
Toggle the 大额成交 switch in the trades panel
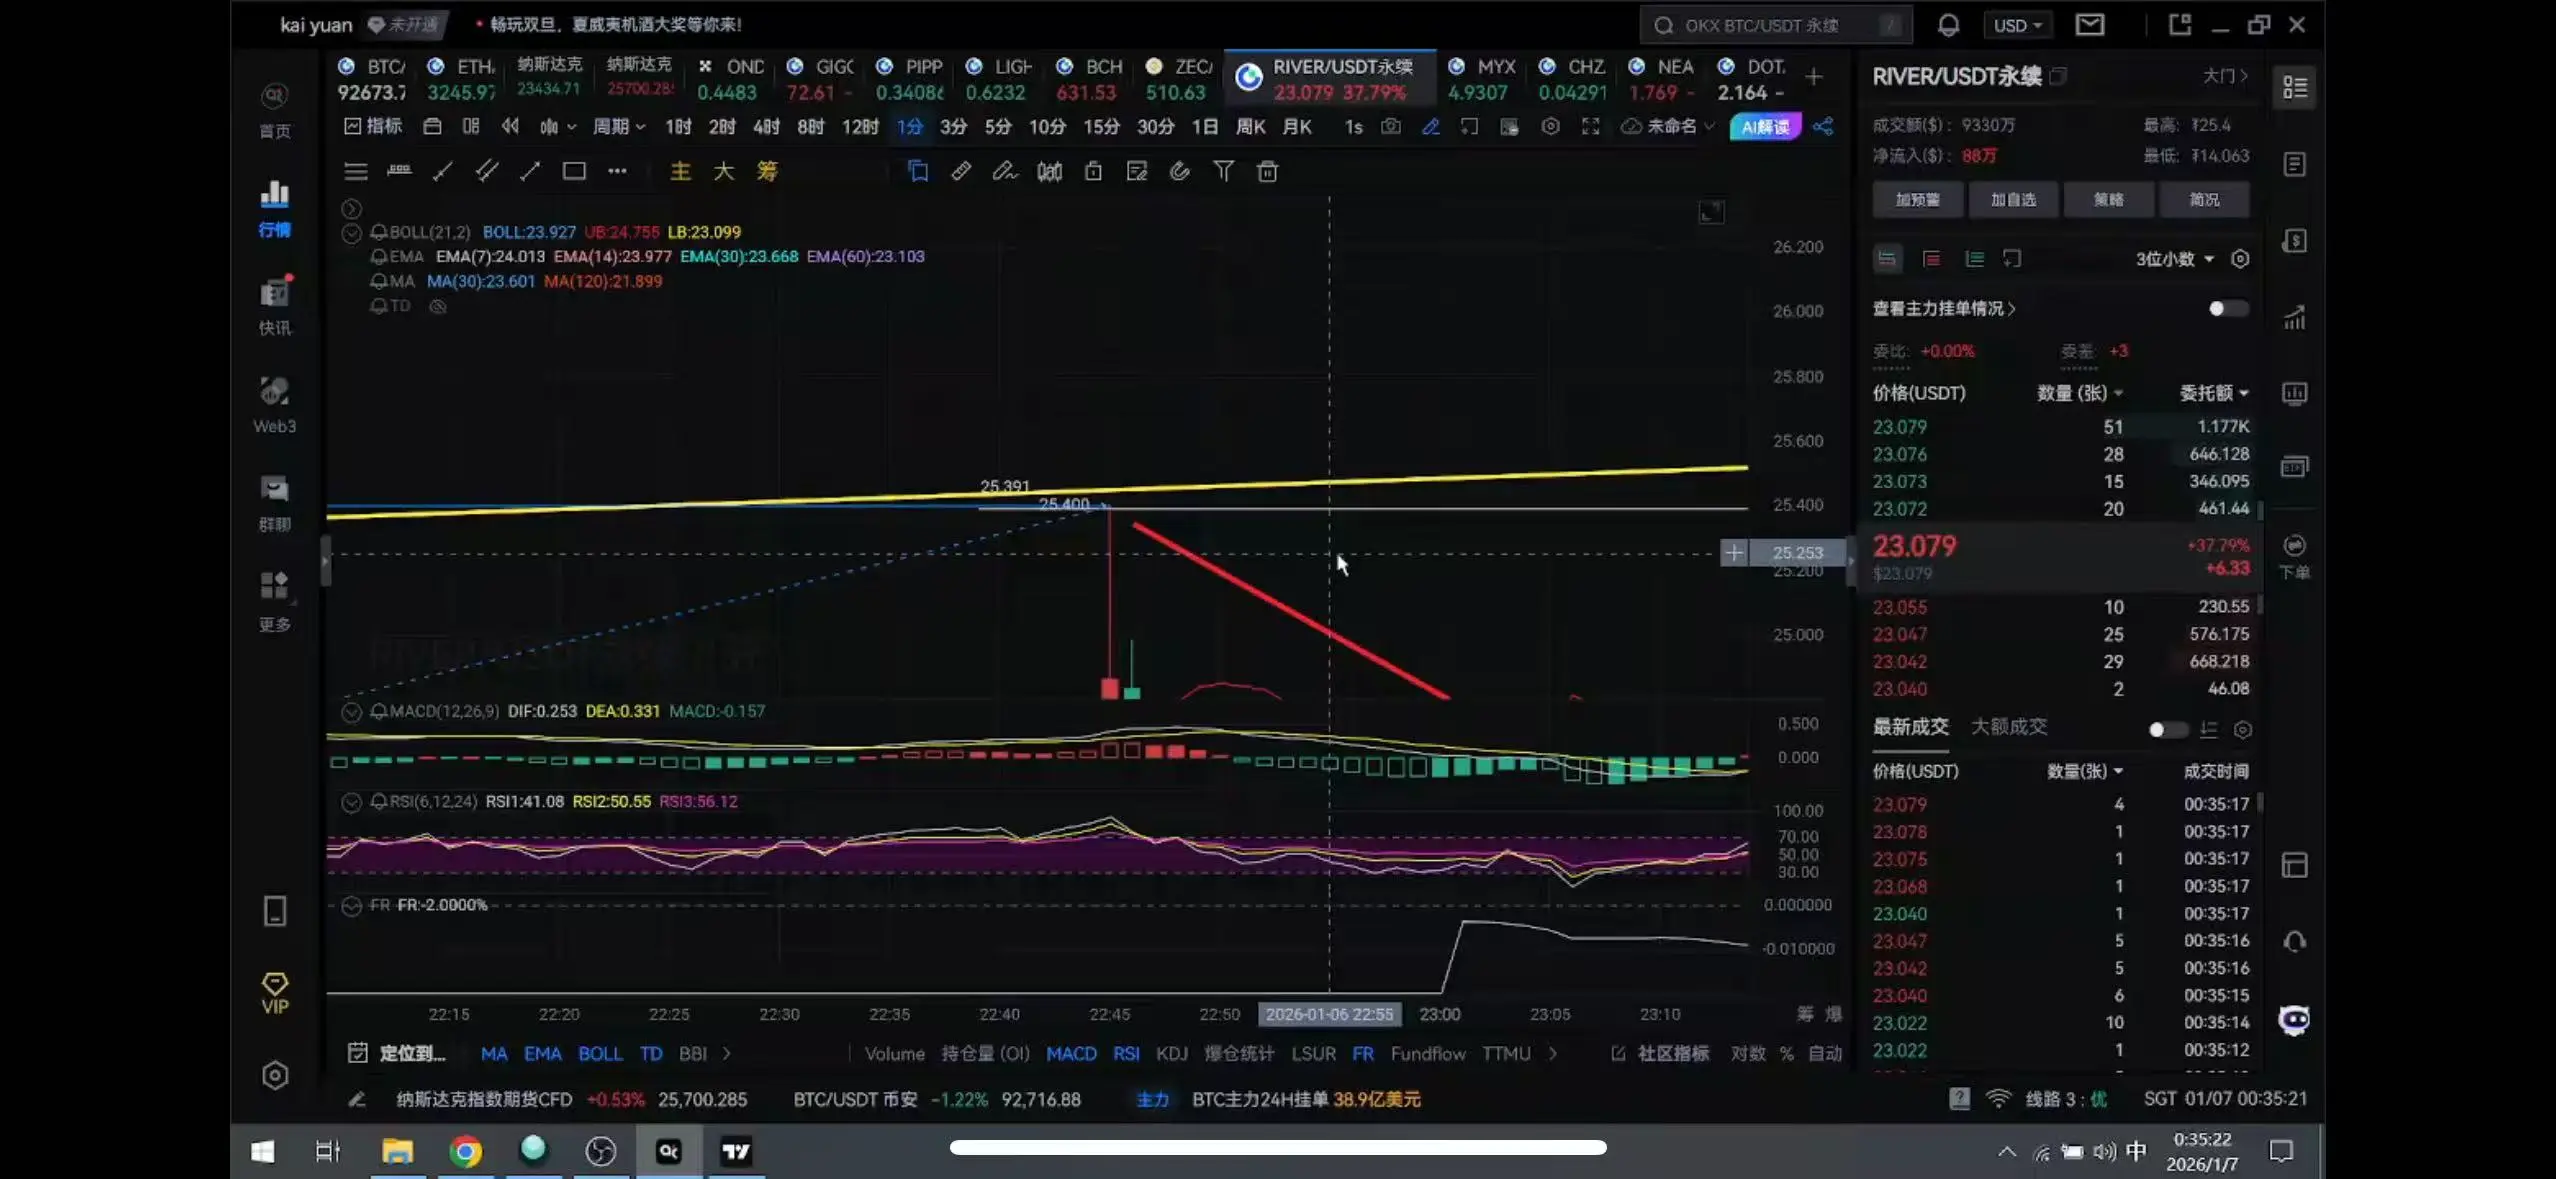click(x=2166, y=730)
